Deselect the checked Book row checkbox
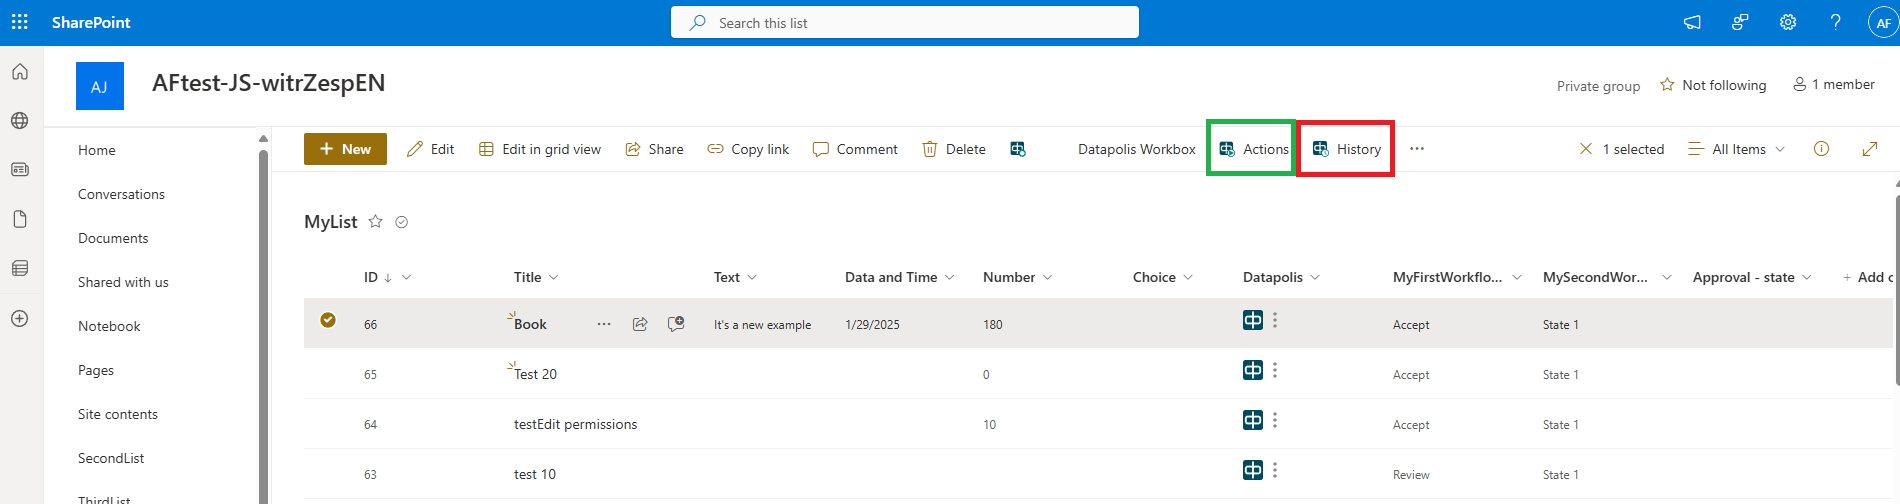 click(328, 321)
